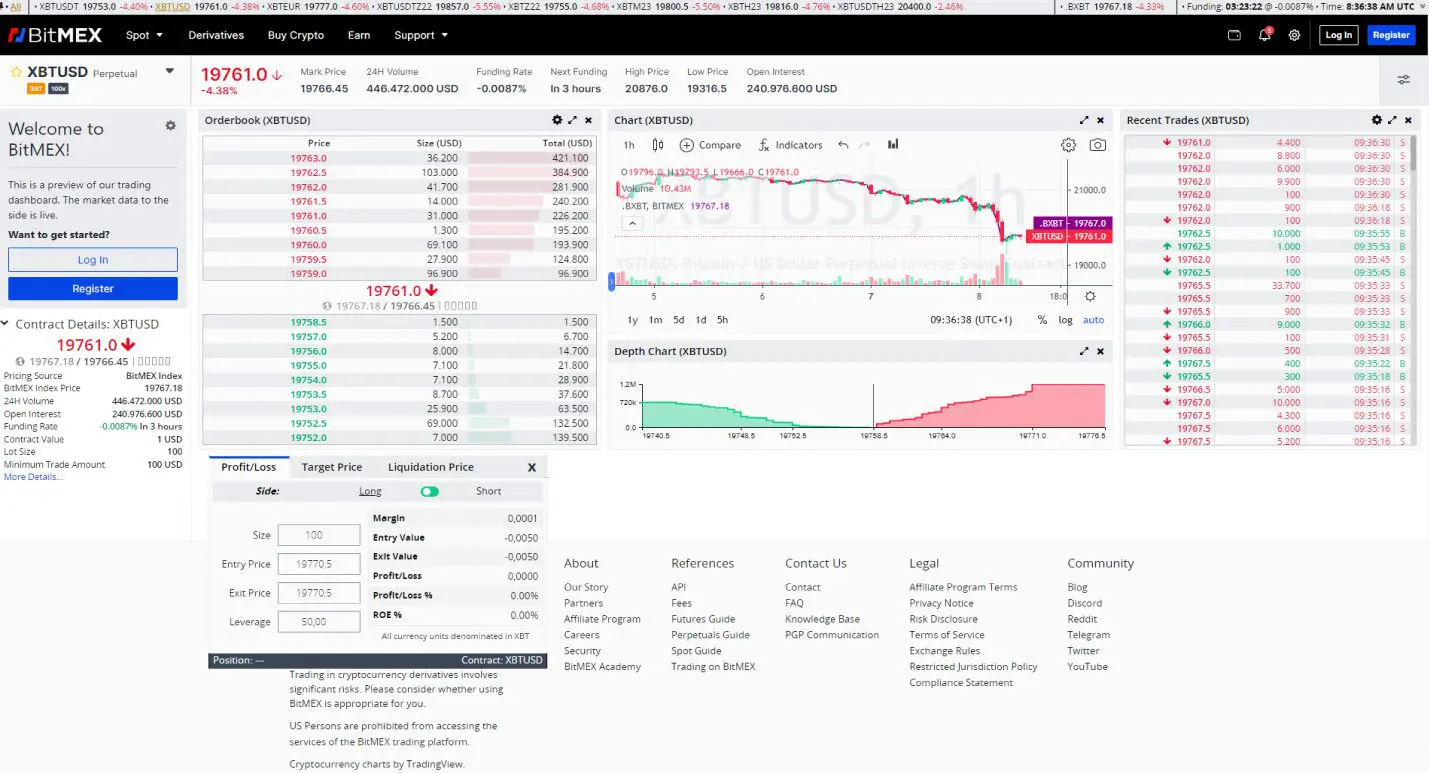Open layout customization sliders icon
Viewport: 1429px width, 773px height.
click(x=1404, y=80)
